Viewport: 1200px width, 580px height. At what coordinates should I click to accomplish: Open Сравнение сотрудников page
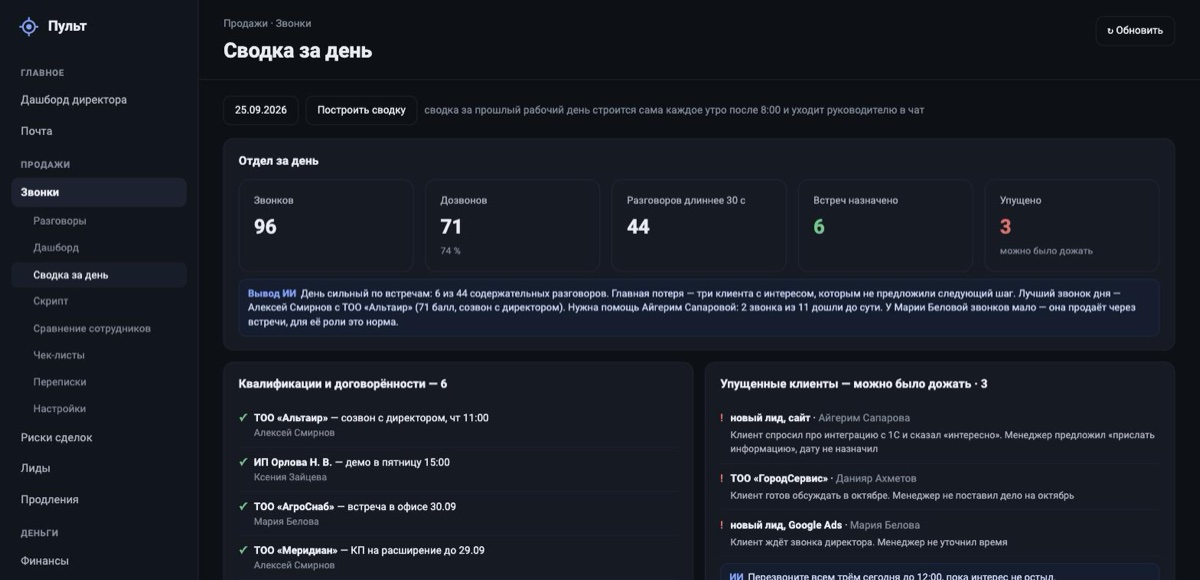coord(92,328)
